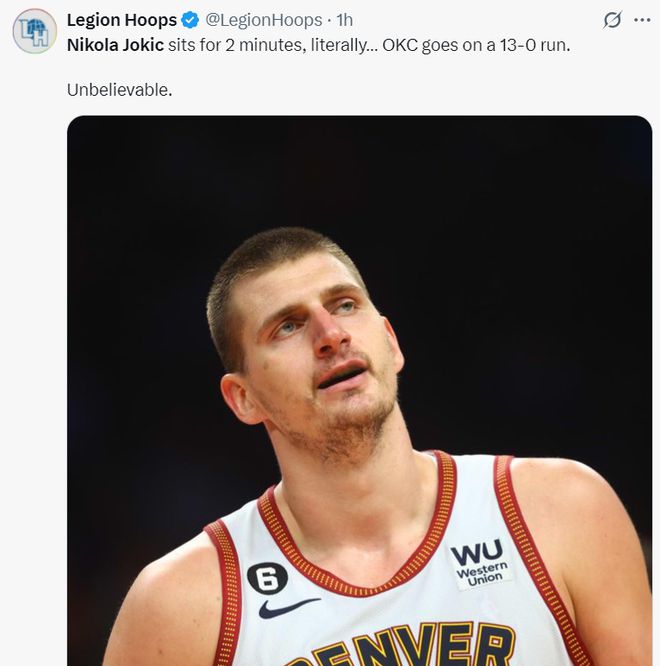
Task: Open the Legion Hoops profile avatar
Action: pos(34,31)
